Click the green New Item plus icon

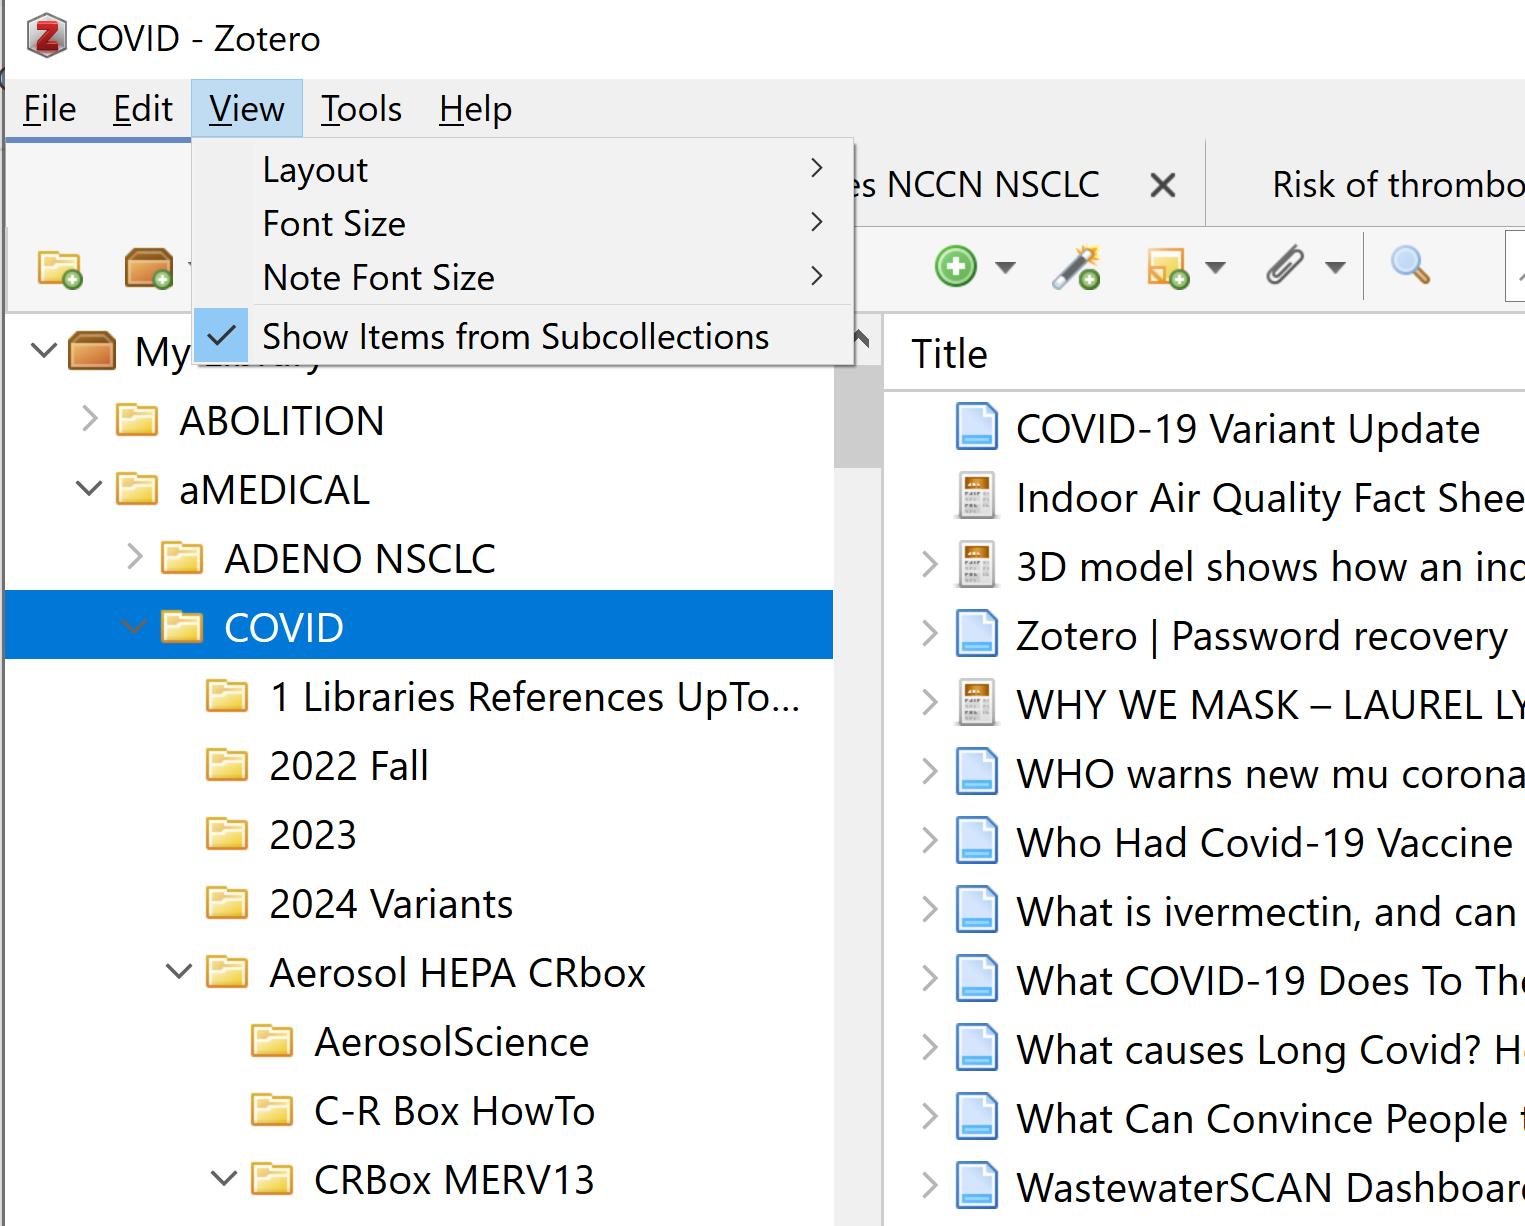coord(956,267)
